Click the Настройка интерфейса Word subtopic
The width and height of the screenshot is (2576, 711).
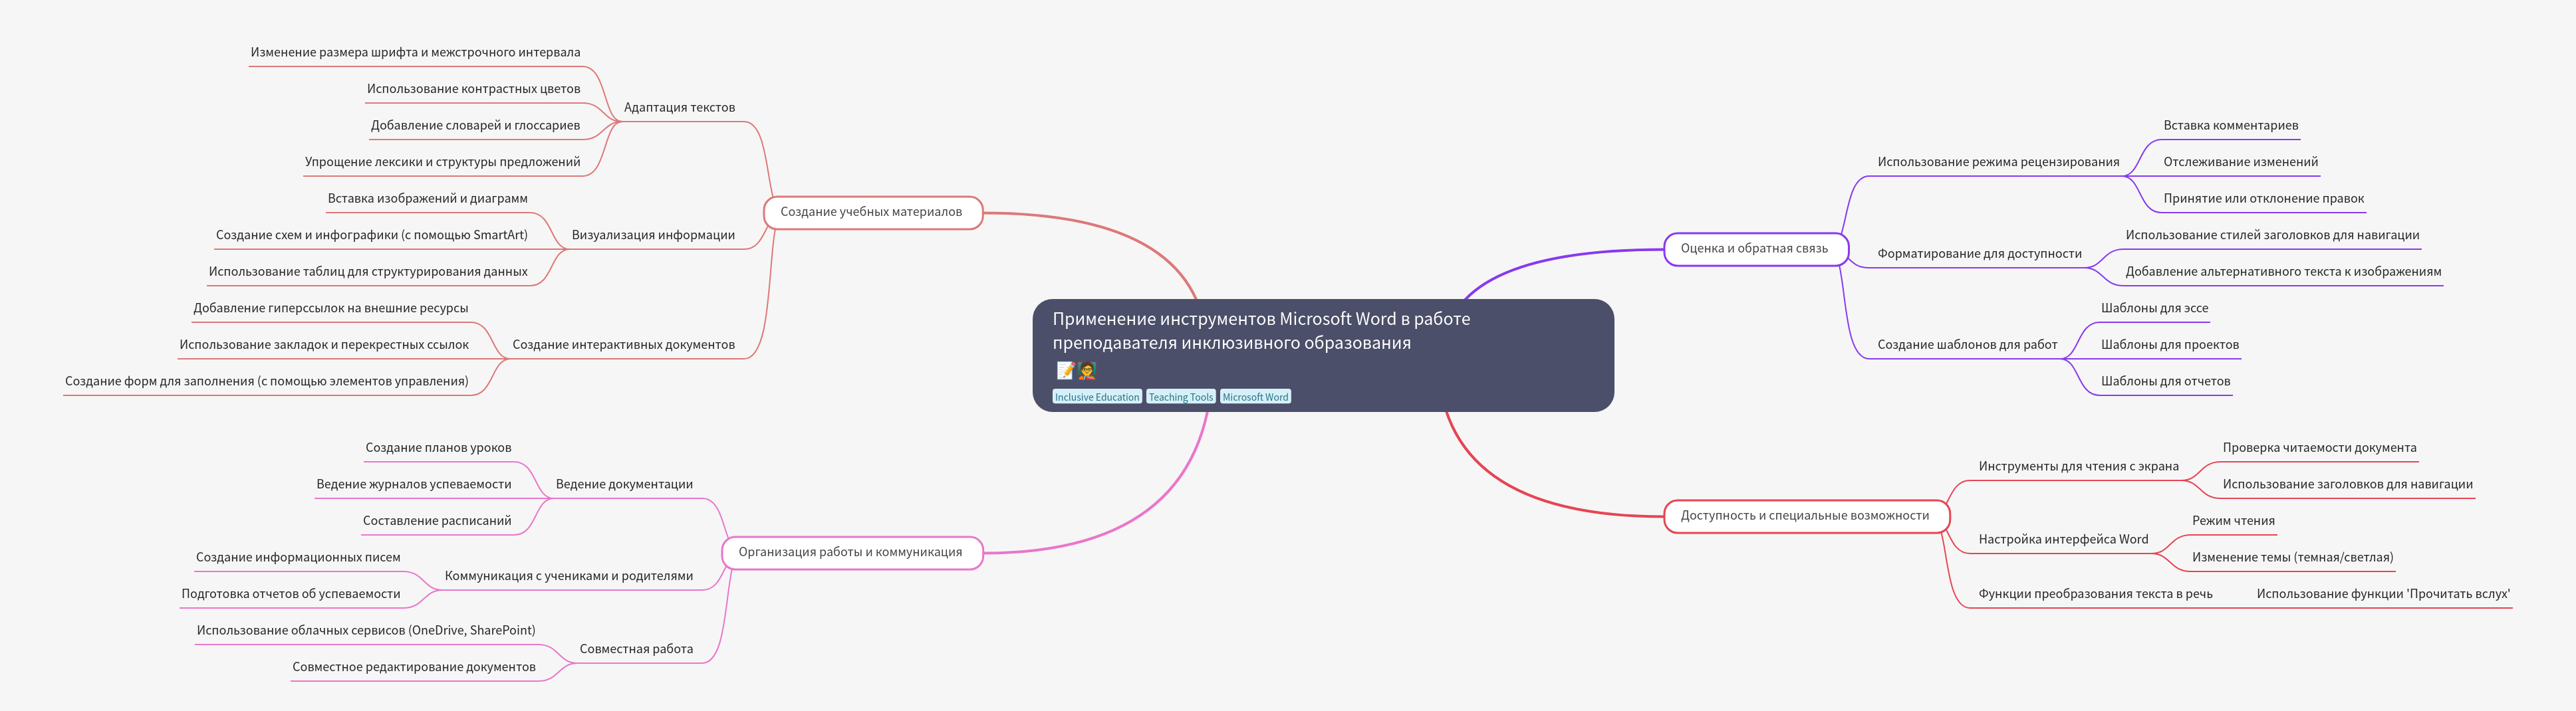pyautogui.click(x=2062, y=540)
